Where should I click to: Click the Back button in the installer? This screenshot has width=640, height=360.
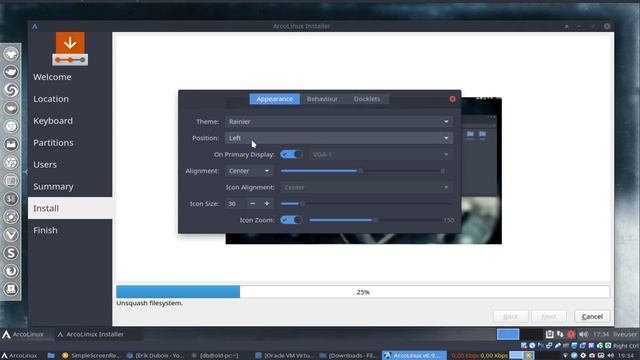(511, 316)
